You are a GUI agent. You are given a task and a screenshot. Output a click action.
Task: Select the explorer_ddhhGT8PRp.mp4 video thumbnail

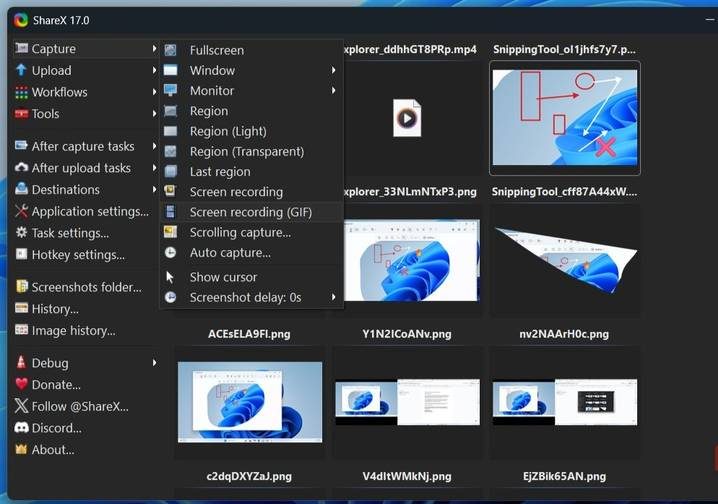407,118
